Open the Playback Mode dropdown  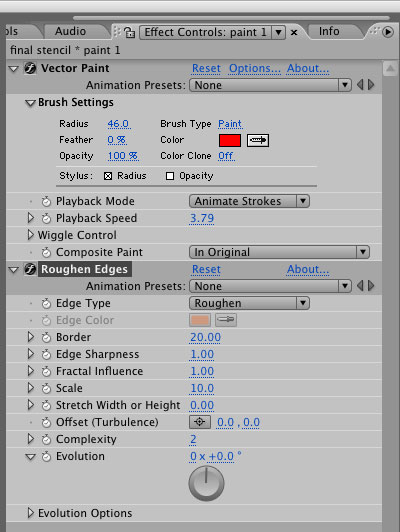tap(249, 201)
